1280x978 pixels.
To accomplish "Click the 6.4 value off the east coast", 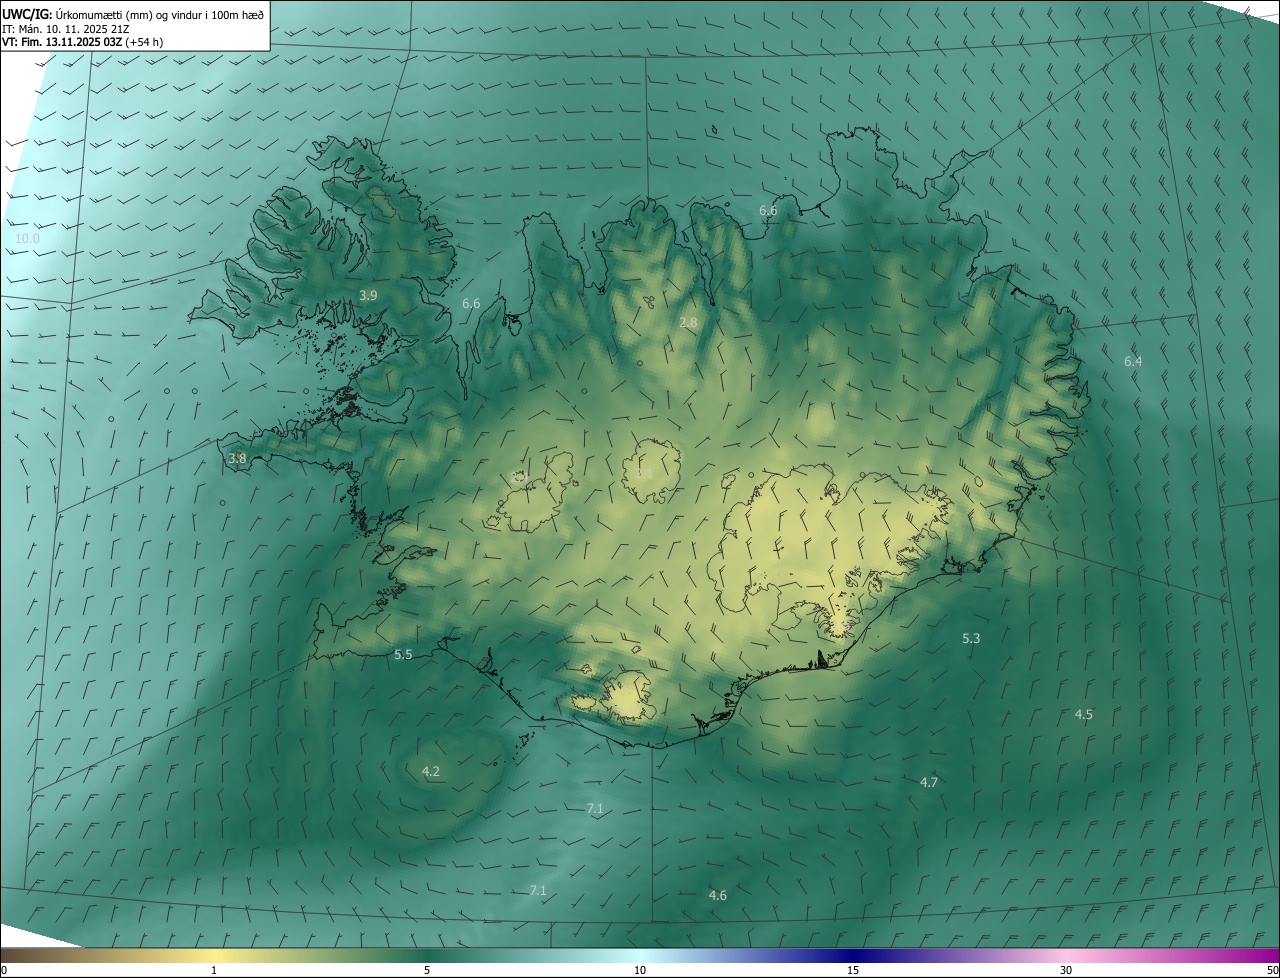I will [1133, 361].
